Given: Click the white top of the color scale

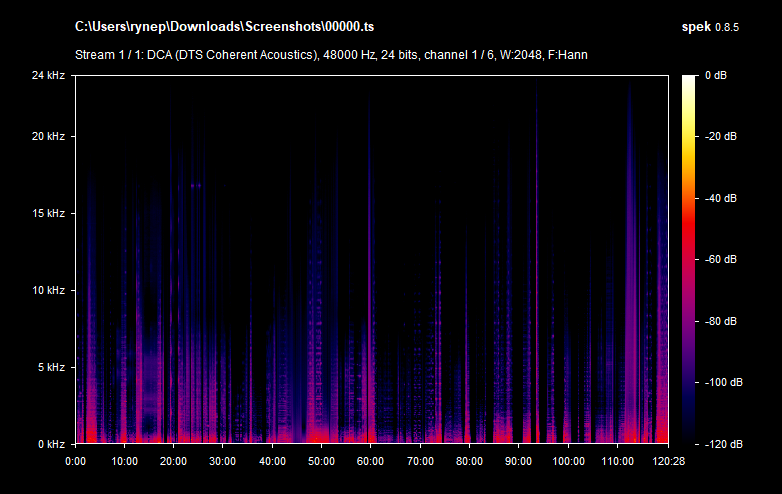Looking at the screenshot, I should pyautogui.click(x=691, y=79).
